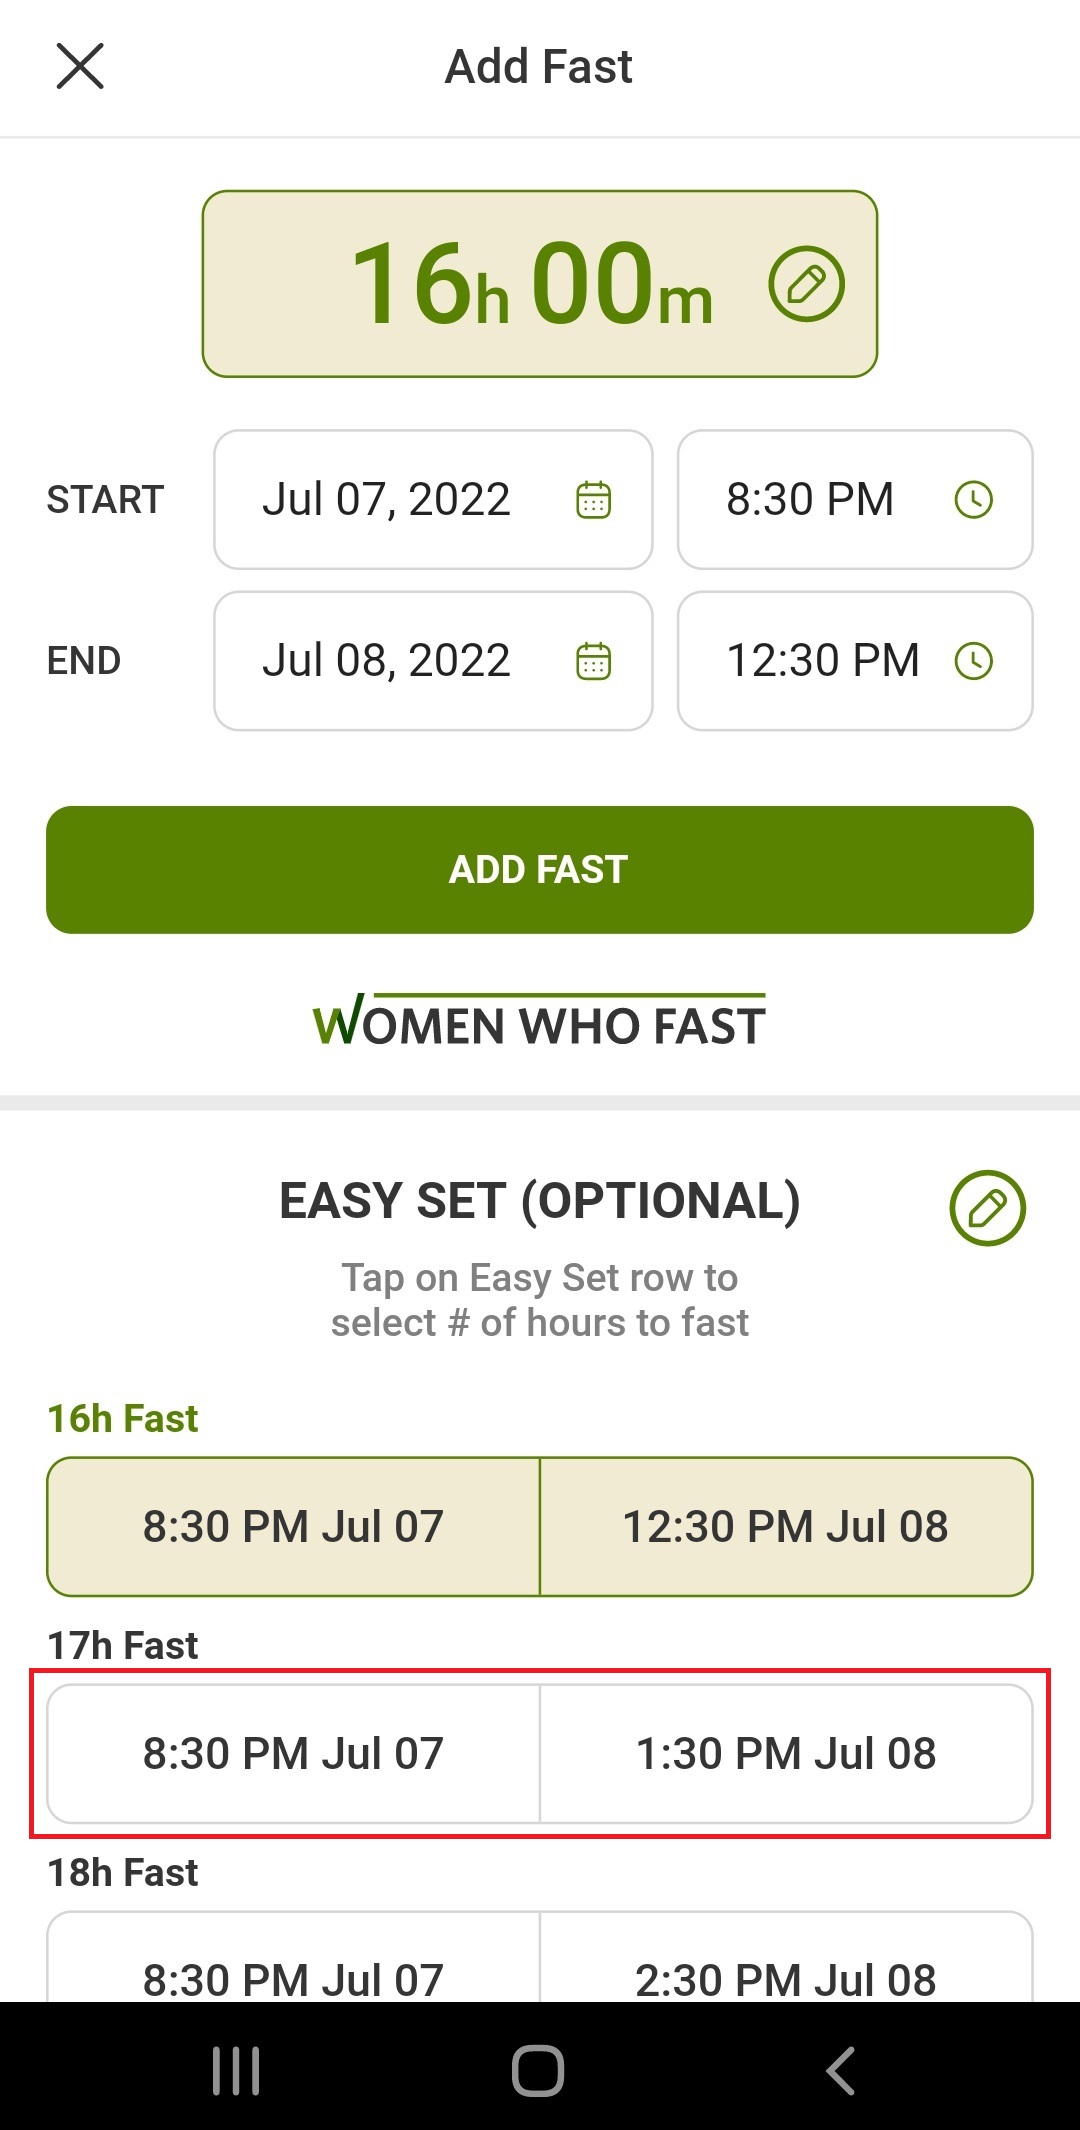
Task: Tap the end date field showing Jul 08, 2022
Action: 400,660
